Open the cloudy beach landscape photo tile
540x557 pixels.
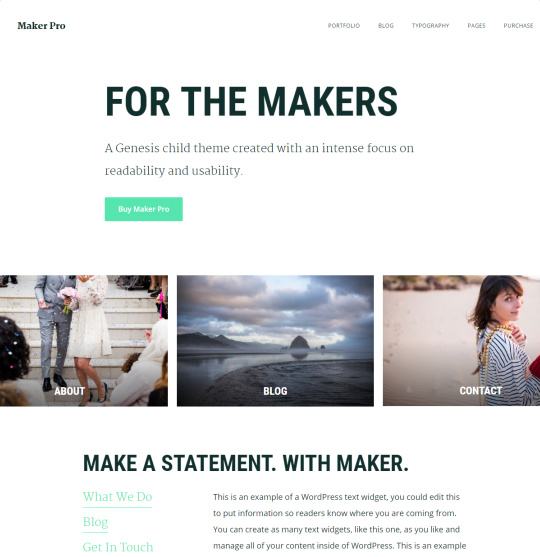click(x=275, y=340)
